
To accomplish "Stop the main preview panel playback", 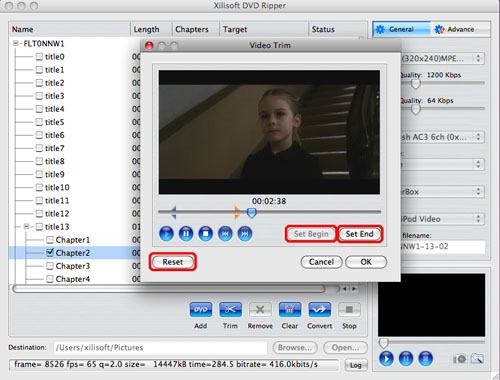I will point(426,359).
